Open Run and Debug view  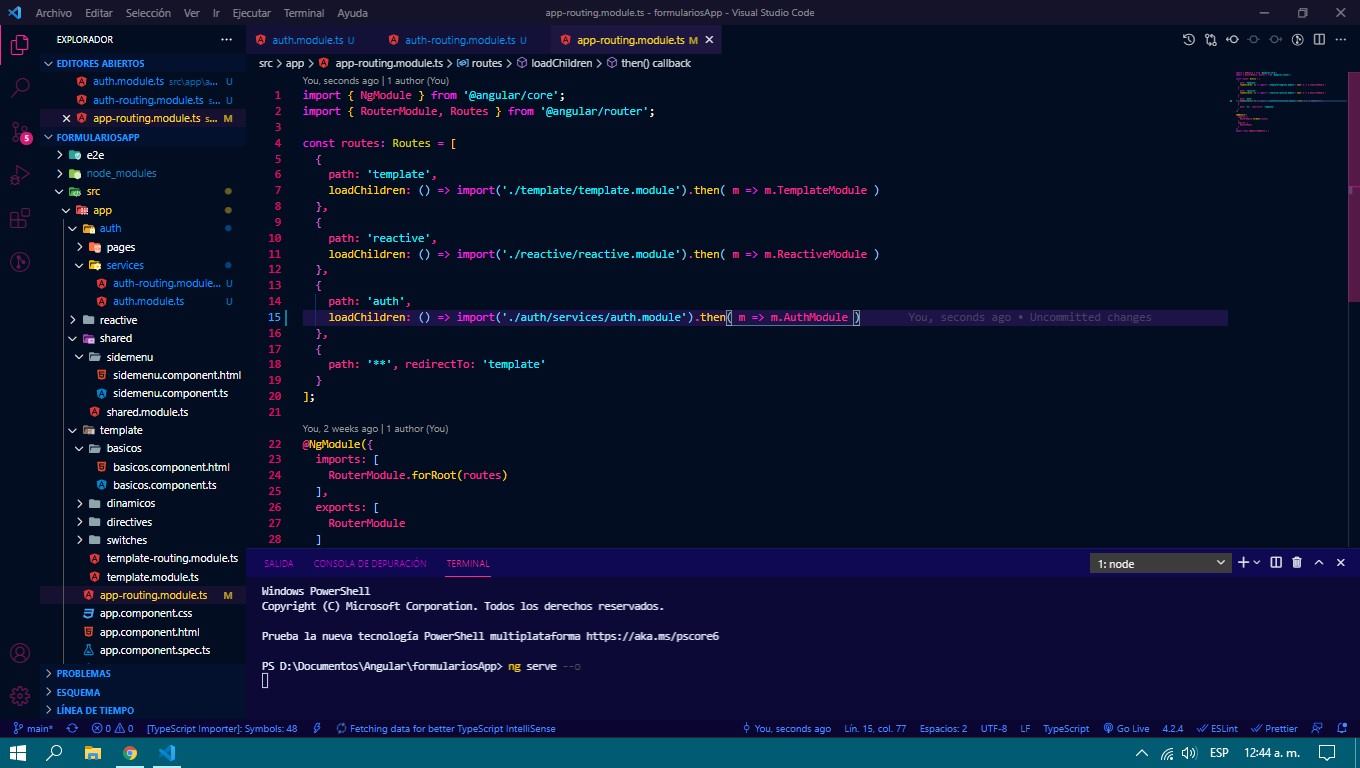pyautogui.click(x=20, y=176)
